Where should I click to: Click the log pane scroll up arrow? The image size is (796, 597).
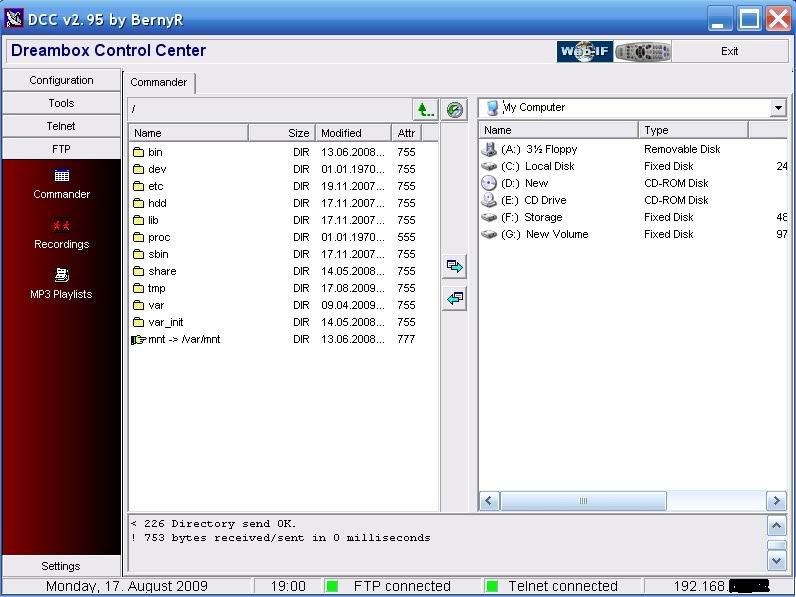776,526
